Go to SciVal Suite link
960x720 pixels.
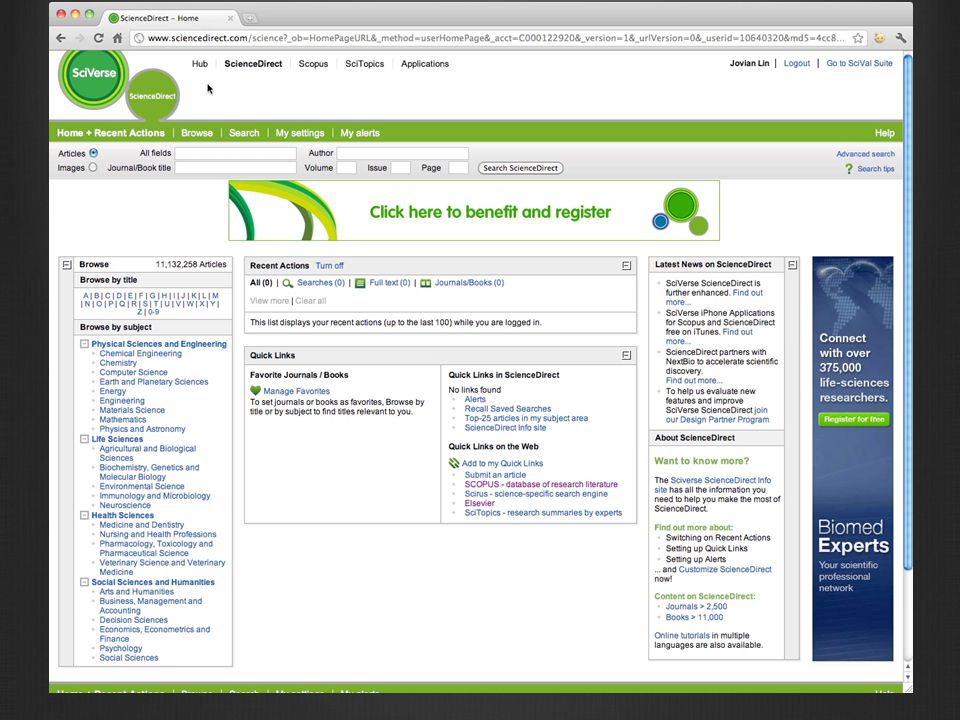[x=859, y=63]
